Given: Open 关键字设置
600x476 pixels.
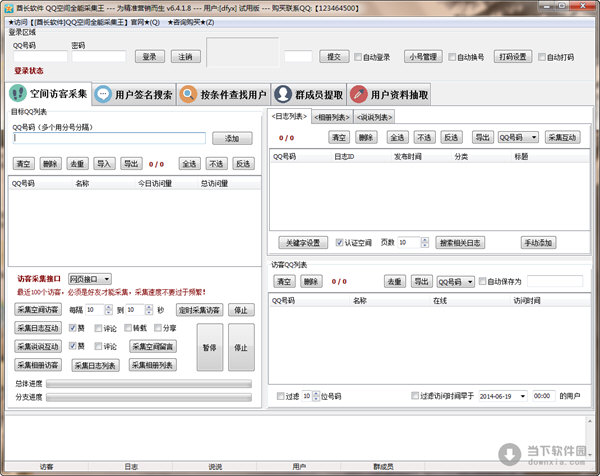Looking at the screenshot, I should pos(303,243).
